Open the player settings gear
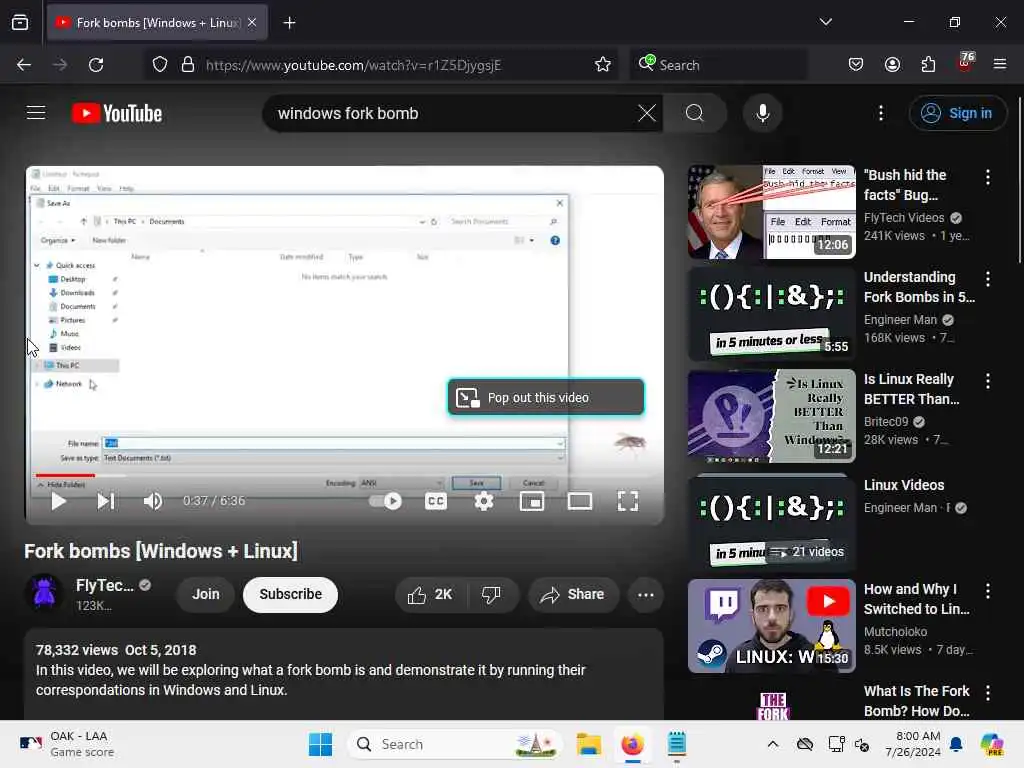This screenshot has width=1024, height=768. (484, 501)
